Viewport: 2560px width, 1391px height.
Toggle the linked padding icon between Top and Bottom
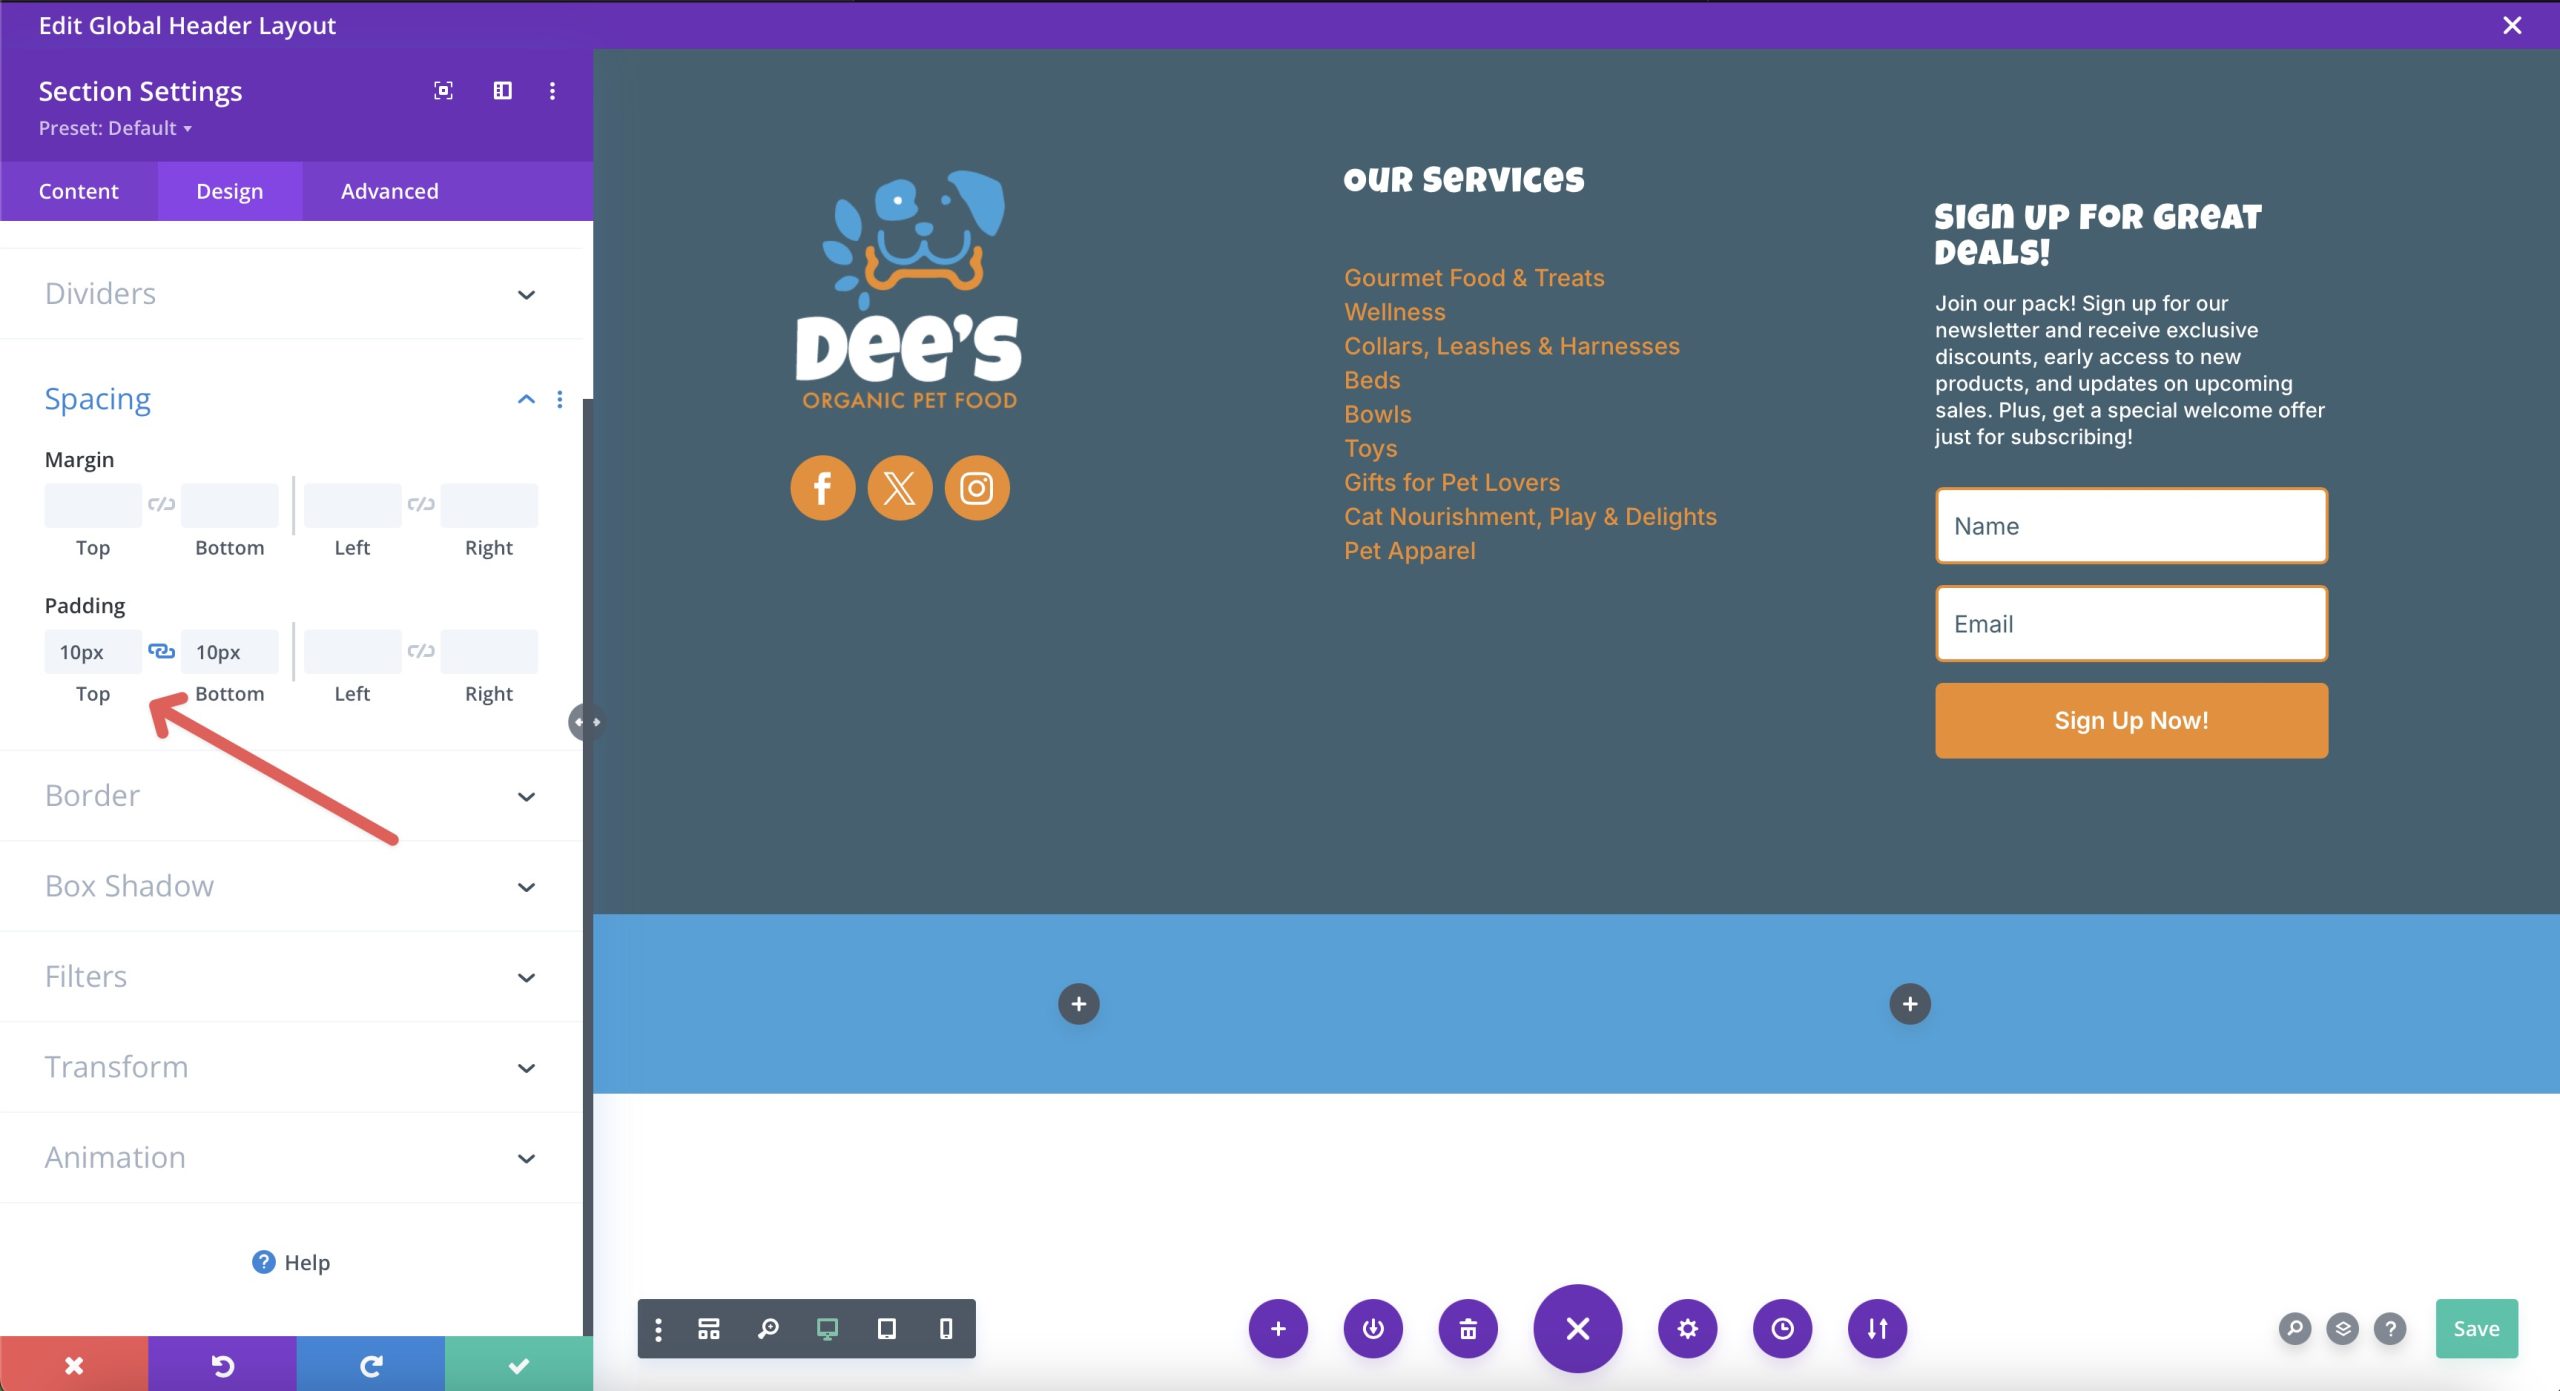(x=159, y=649)
